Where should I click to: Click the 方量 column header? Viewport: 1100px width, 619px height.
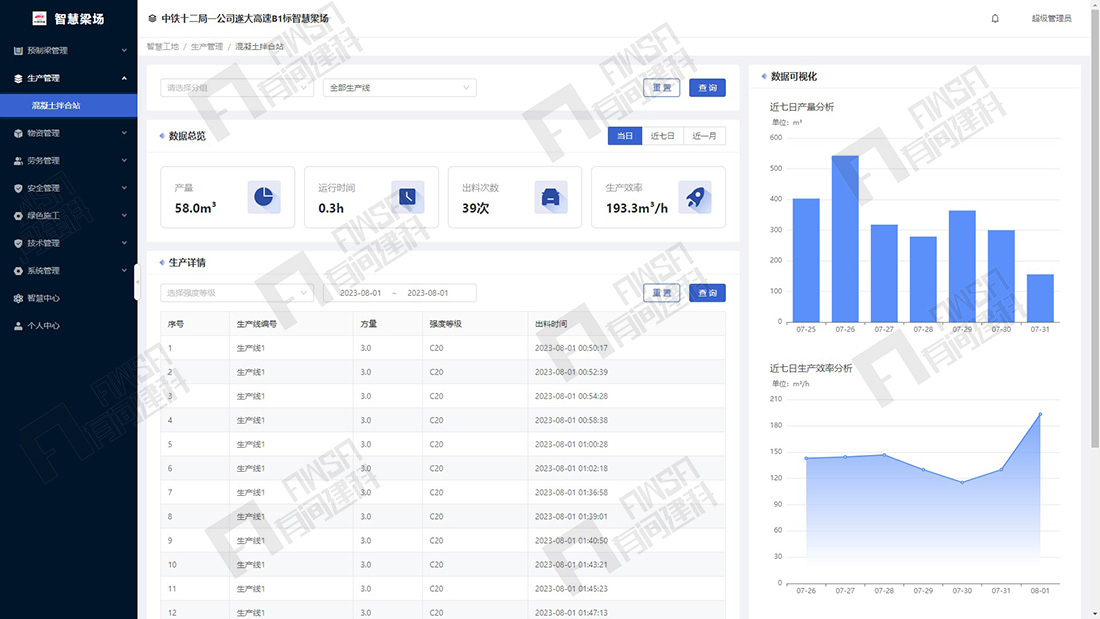point(368,324)
